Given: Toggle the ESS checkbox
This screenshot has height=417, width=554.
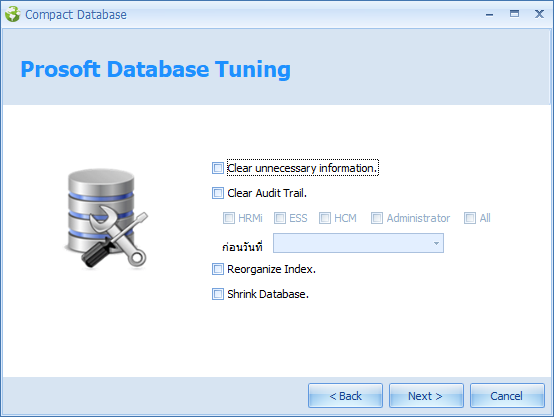Looking at the screenshot, I should pyautogui.click(x=280, y=218).
